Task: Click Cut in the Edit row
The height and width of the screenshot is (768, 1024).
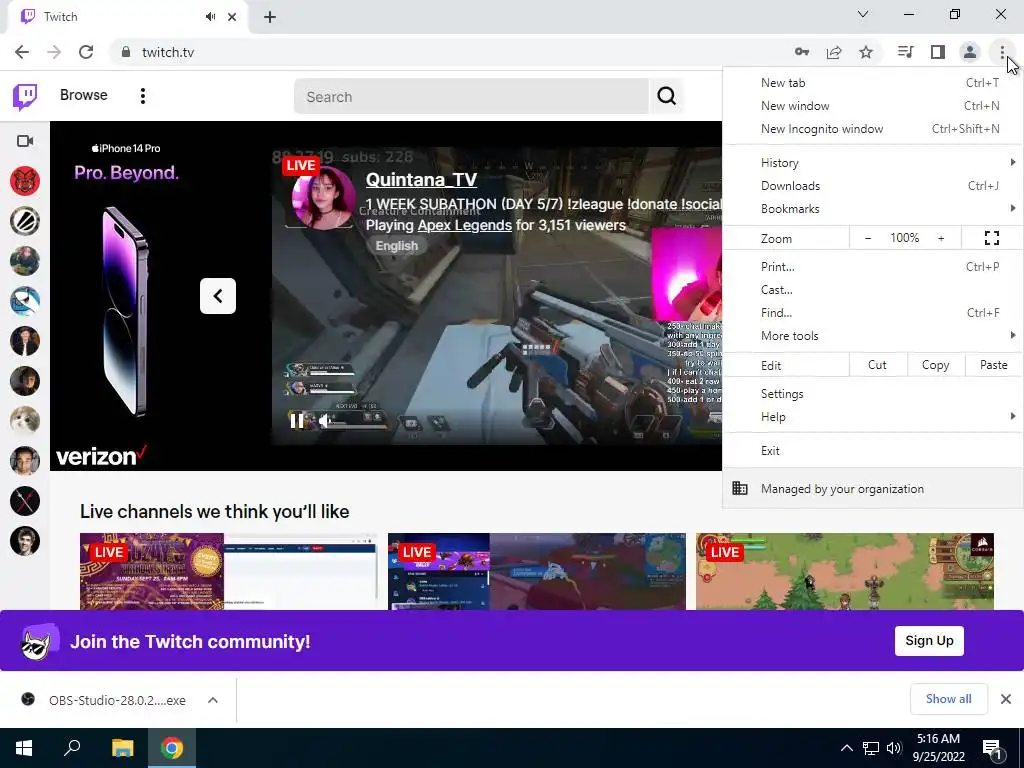Action: (x=877, y=365)
